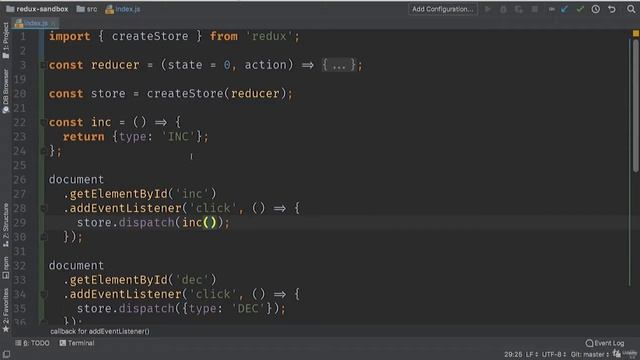Open Git: master branch widget

pyautogui.click(x=590, y=354)
